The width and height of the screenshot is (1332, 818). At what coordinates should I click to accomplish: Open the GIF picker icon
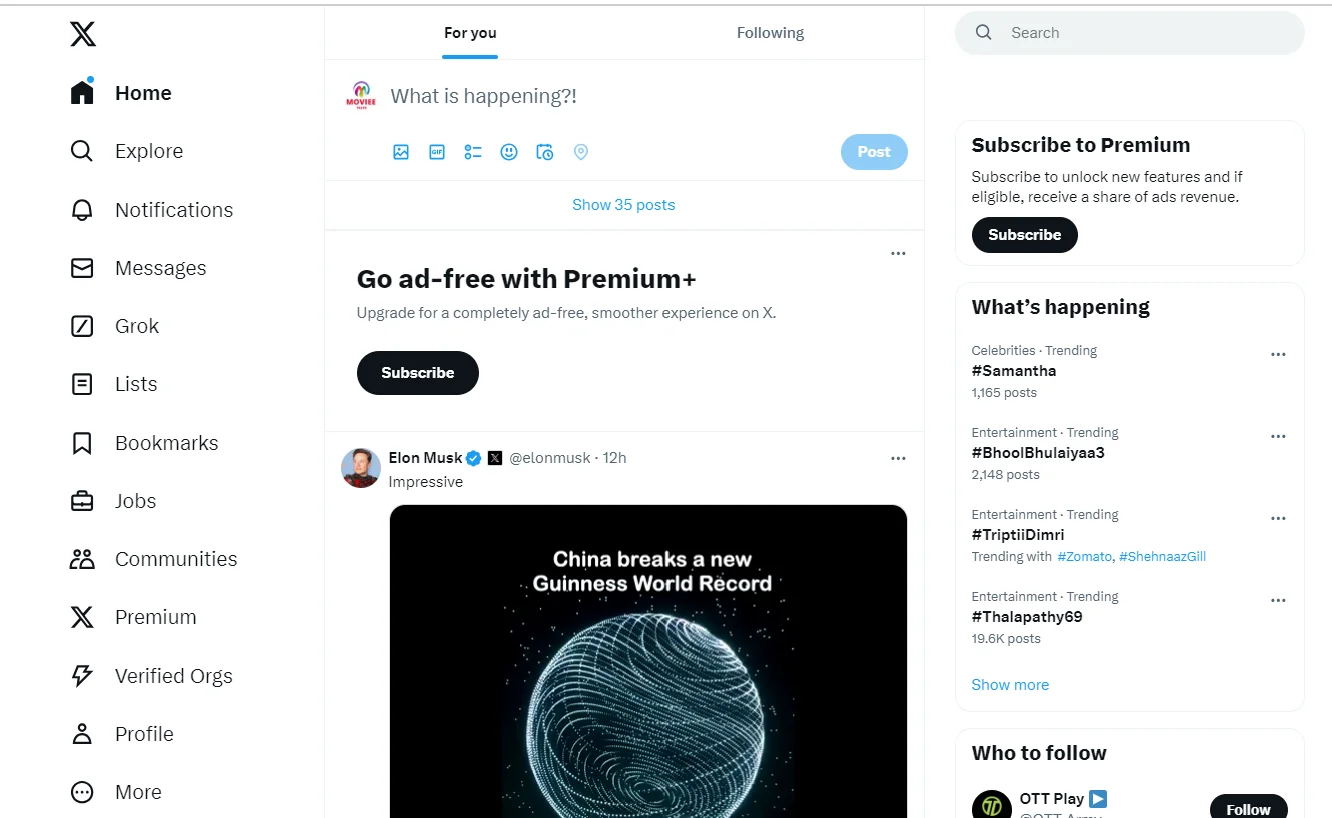coord(437,152)
